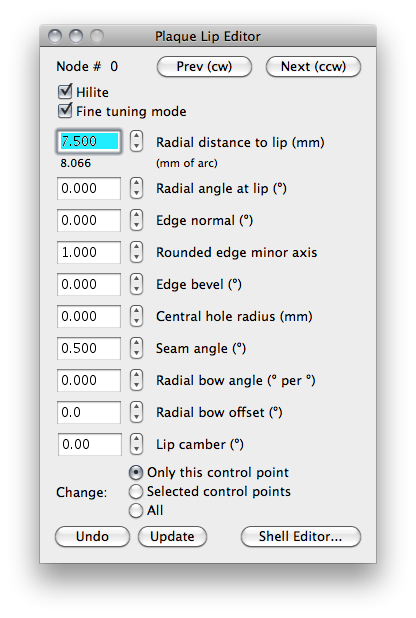The image size is (416, 618).
Task: Increase the Edge normal stepper value
Action: point(136,215)
